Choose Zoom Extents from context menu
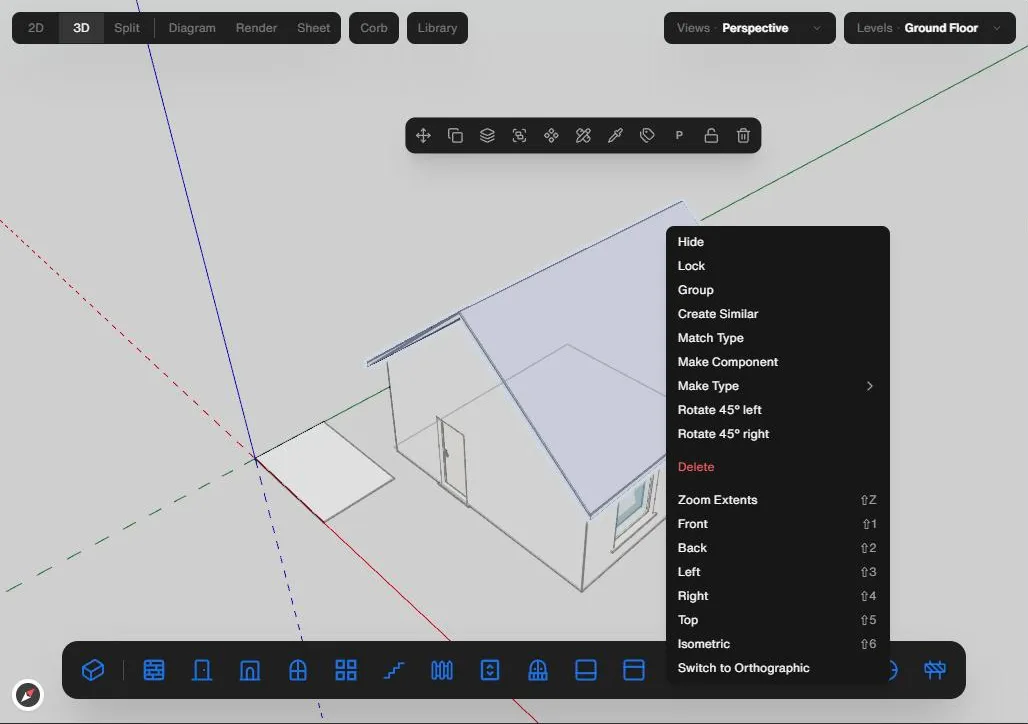 point(778,500)
